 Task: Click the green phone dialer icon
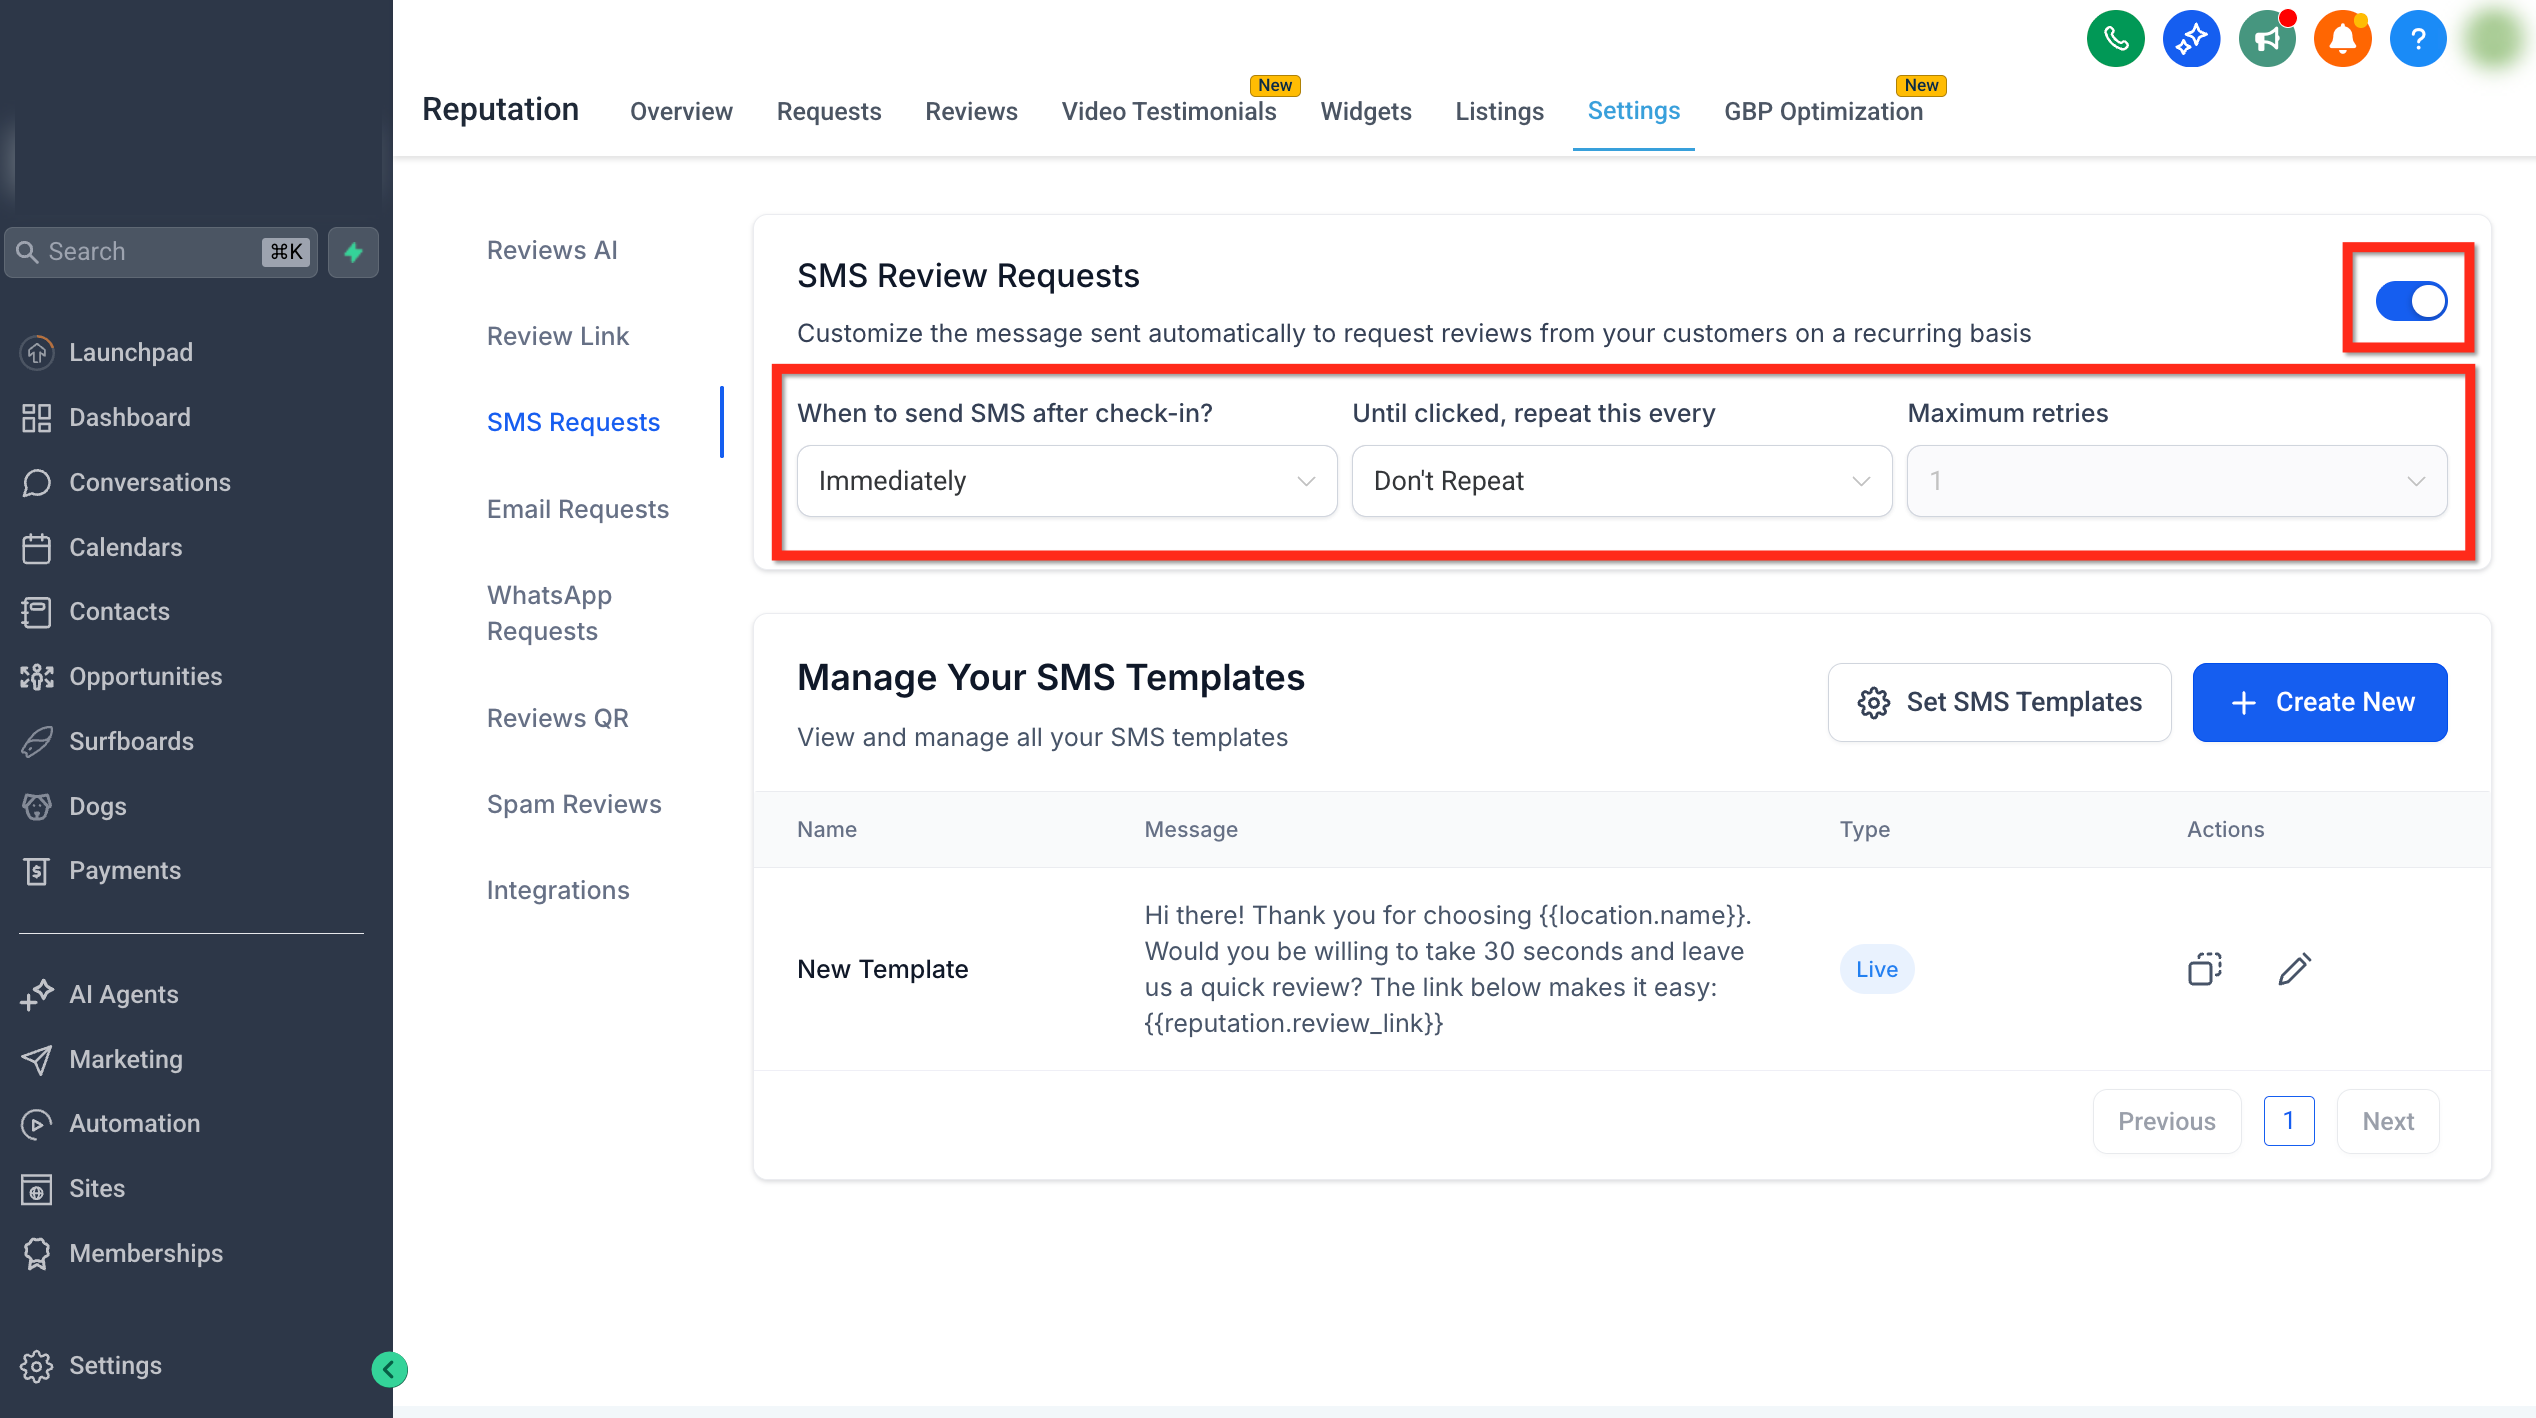[x=2116, y=40]
